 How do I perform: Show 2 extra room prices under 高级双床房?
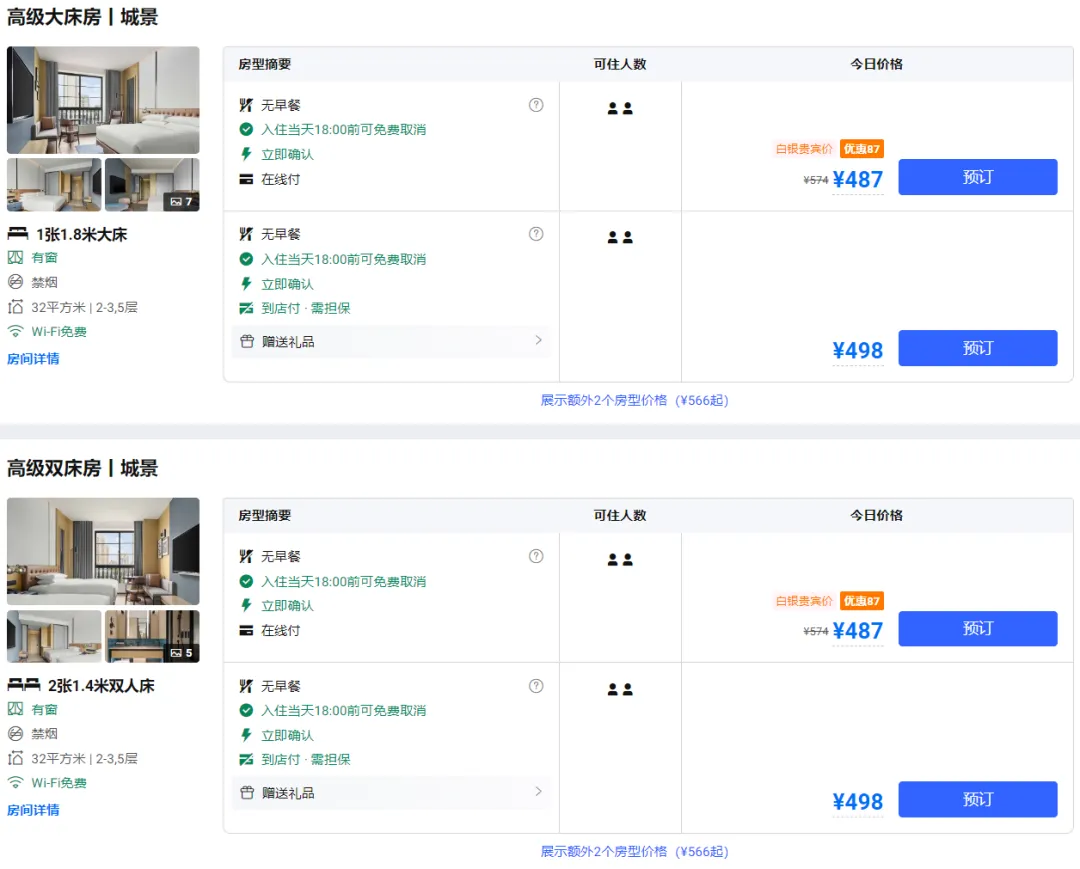(634, 852)
